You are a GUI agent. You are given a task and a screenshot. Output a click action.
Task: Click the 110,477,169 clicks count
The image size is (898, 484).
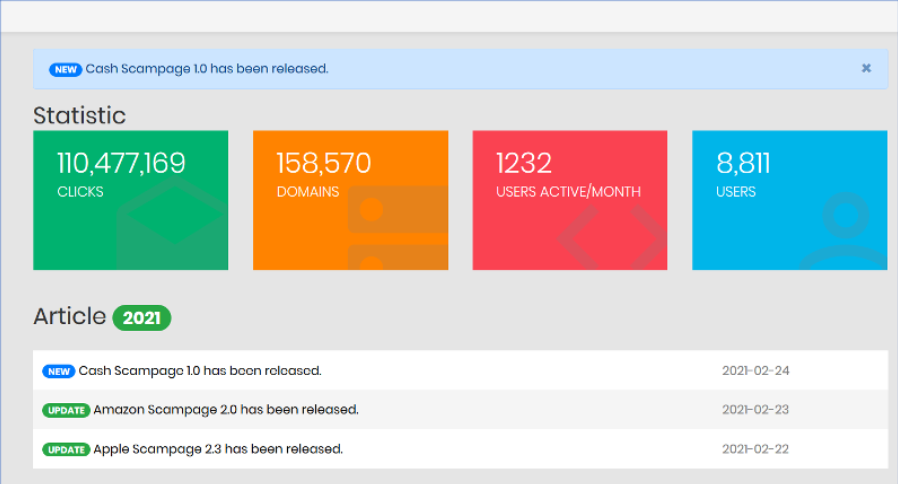121,163
